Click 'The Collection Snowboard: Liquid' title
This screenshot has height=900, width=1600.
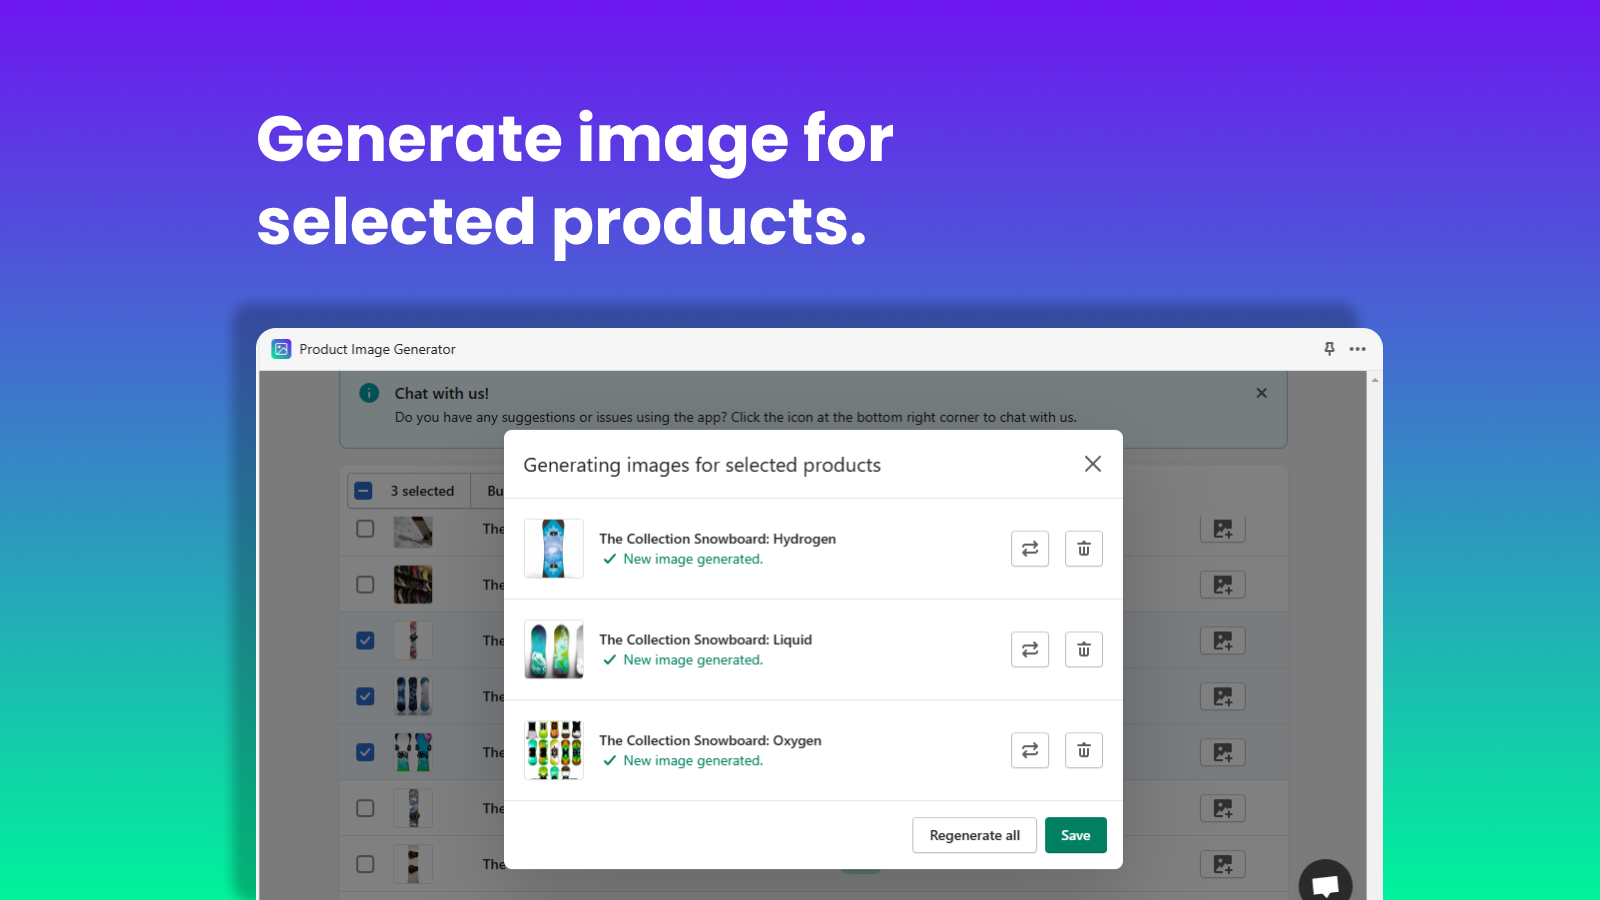point(705,640)
